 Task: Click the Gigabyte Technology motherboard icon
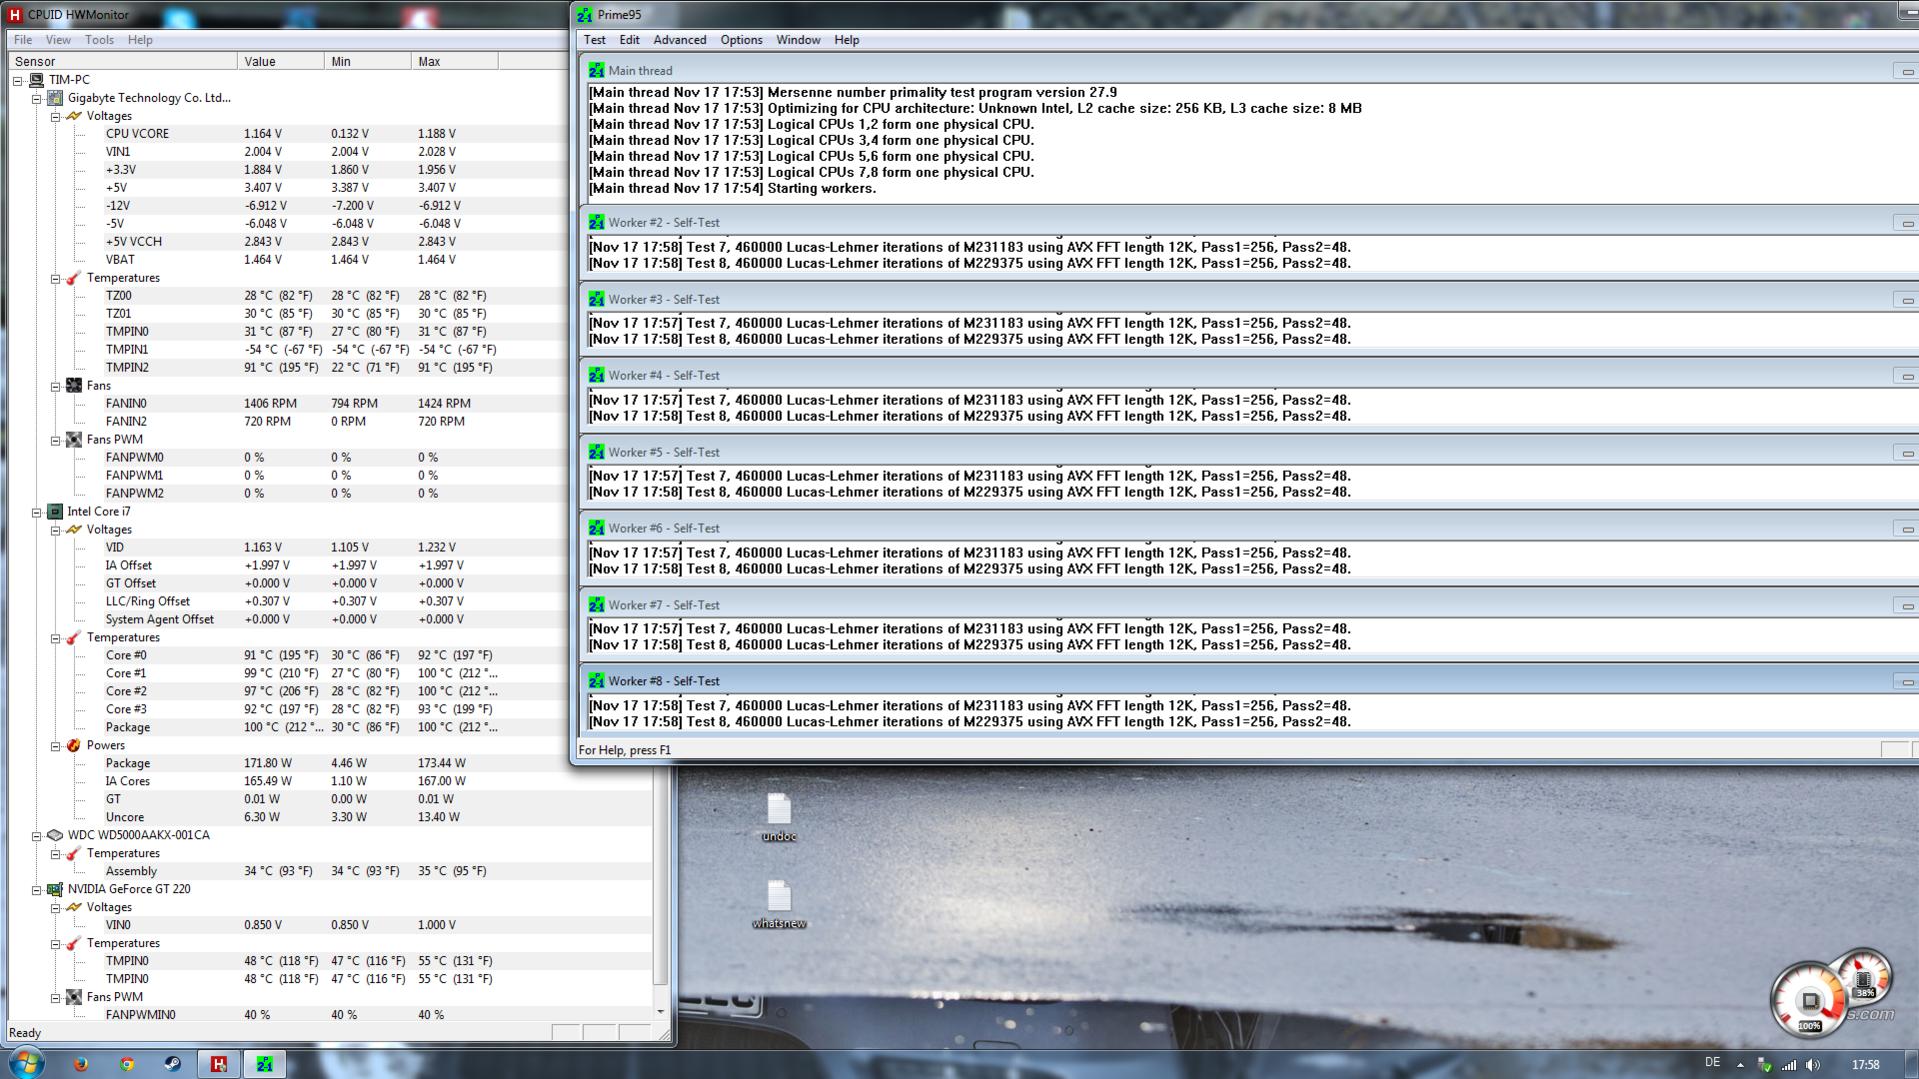click(x=55, y=98)
